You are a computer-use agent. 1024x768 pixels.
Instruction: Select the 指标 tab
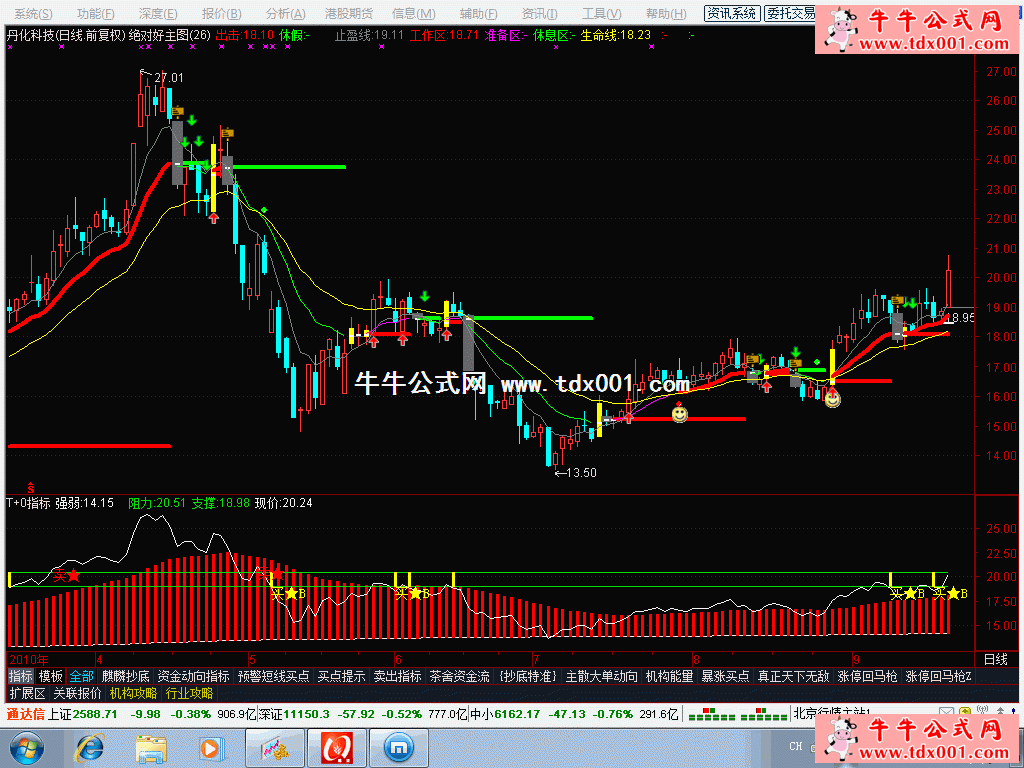pyautogui.click(x=20, y=676)
